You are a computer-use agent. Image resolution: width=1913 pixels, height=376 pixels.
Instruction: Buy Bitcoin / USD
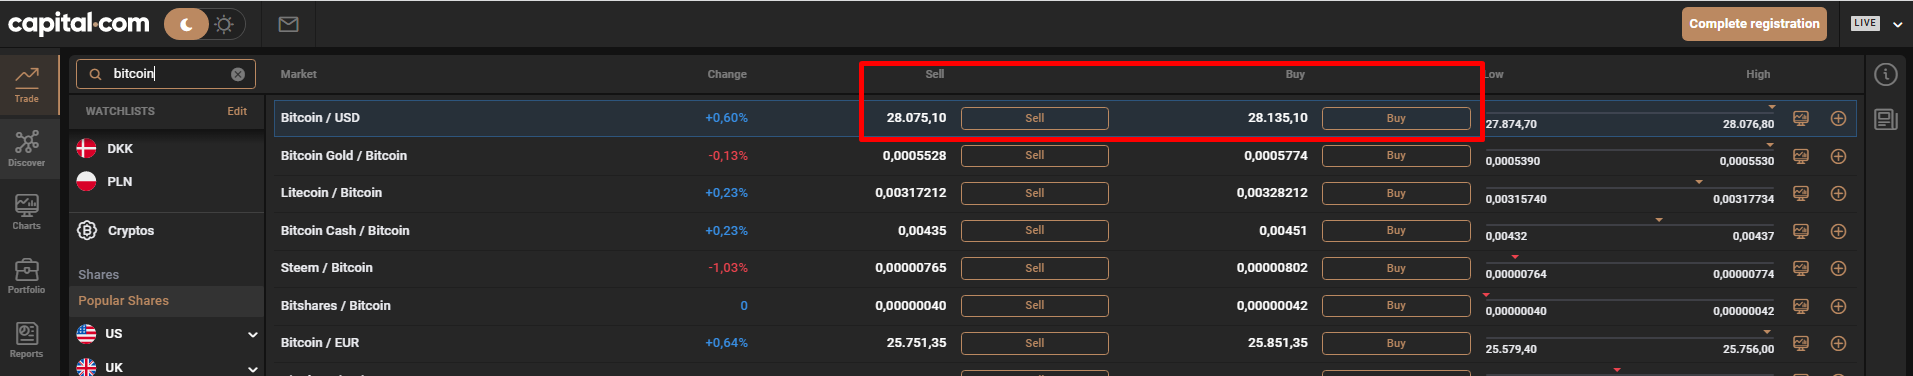point(1396,118)
